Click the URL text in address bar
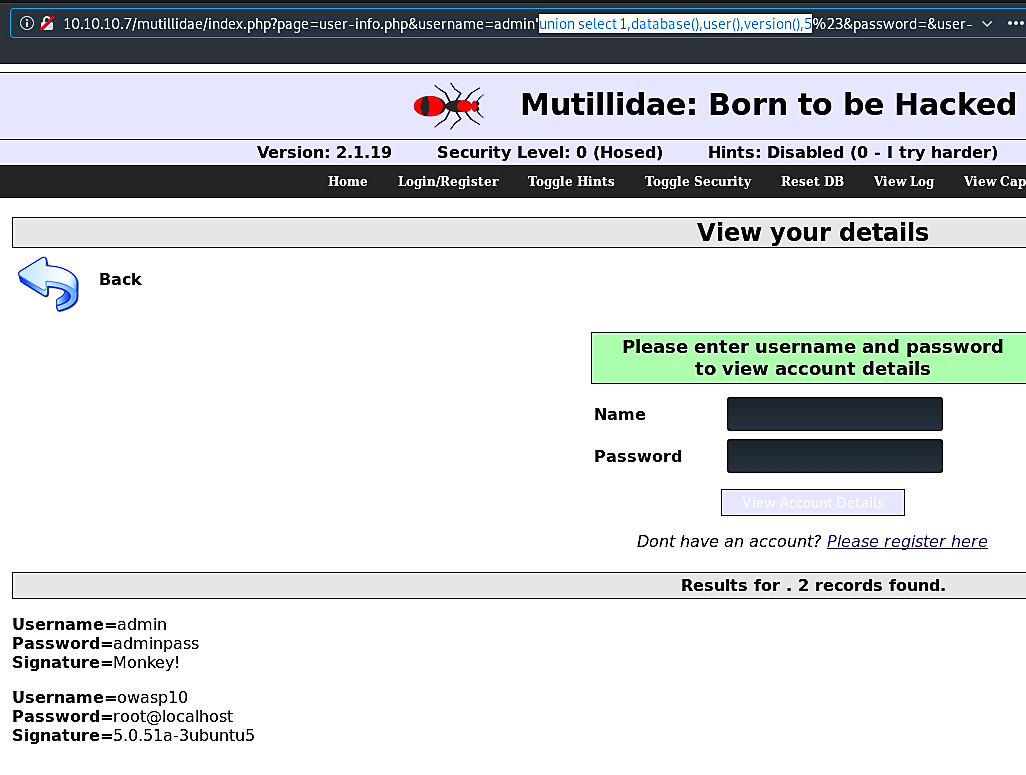Screen dimensions: 1026x775 tap(517, 24)
